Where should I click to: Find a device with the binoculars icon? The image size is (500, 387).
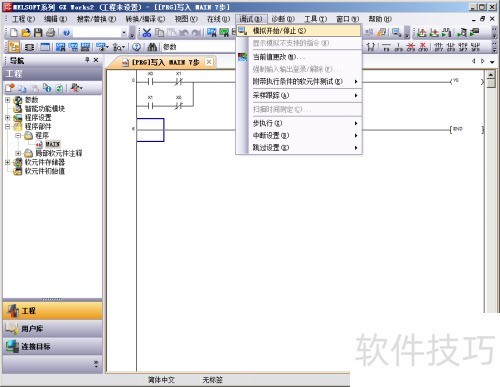tap(152, 47)
